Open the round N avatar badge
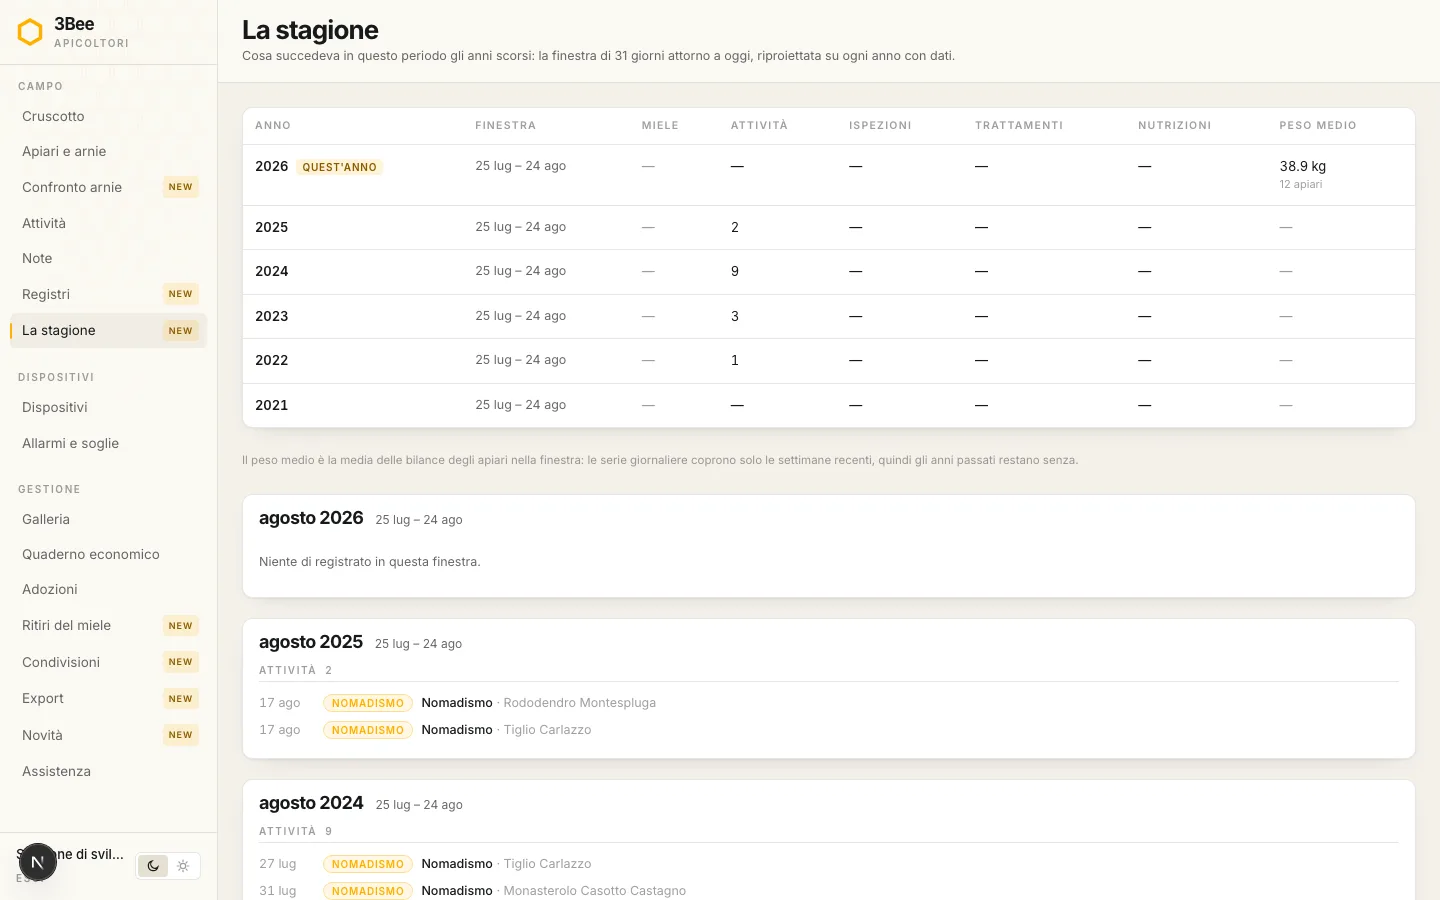This screenshot has height=900, width=1440. click(x=37, y=862)
